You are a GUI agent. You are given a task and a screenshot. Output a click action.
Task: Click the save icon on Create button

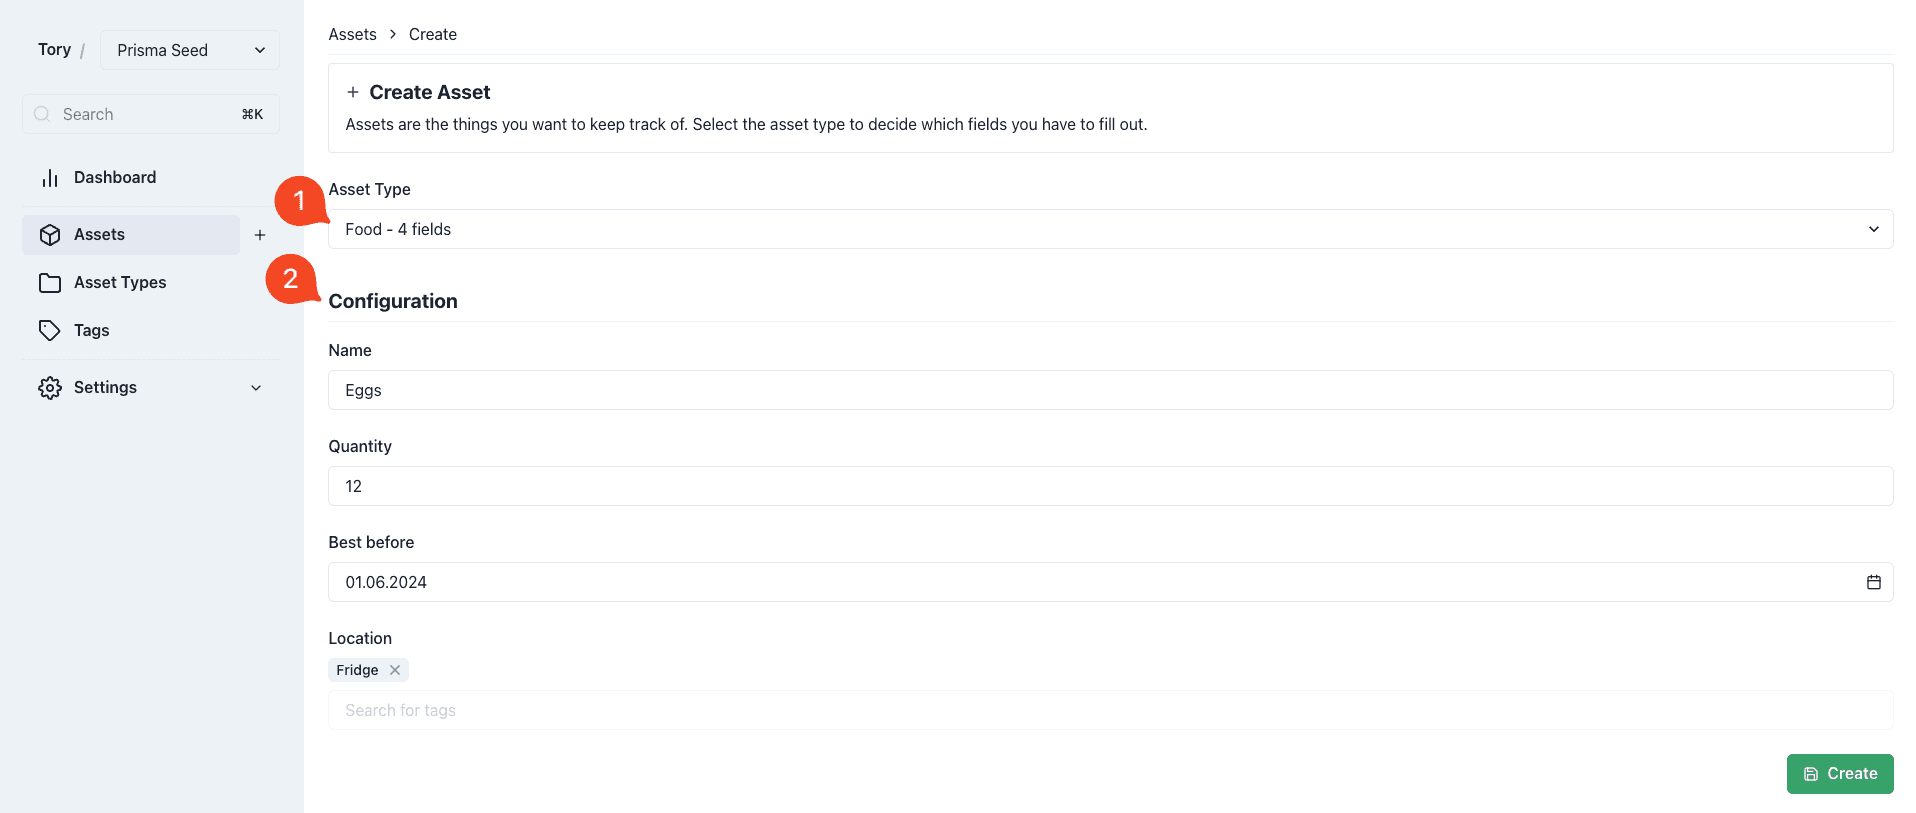(x=1811, y=774)
